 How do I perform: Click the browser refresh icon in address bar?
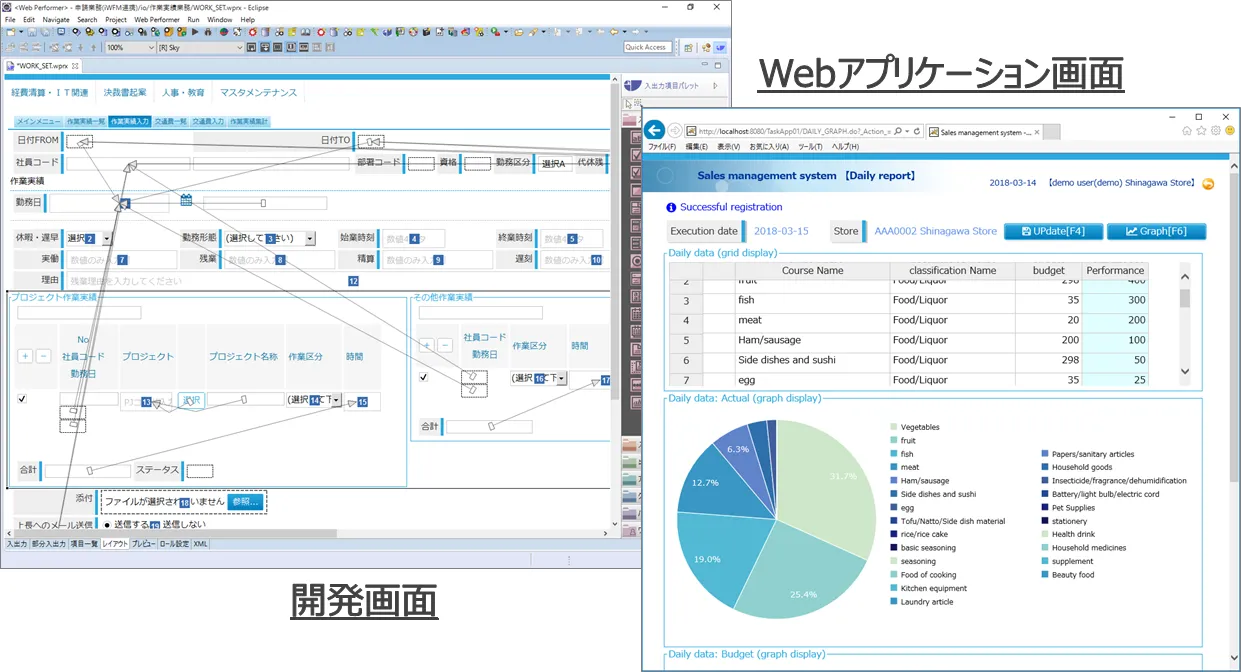(x=918, y=131)
